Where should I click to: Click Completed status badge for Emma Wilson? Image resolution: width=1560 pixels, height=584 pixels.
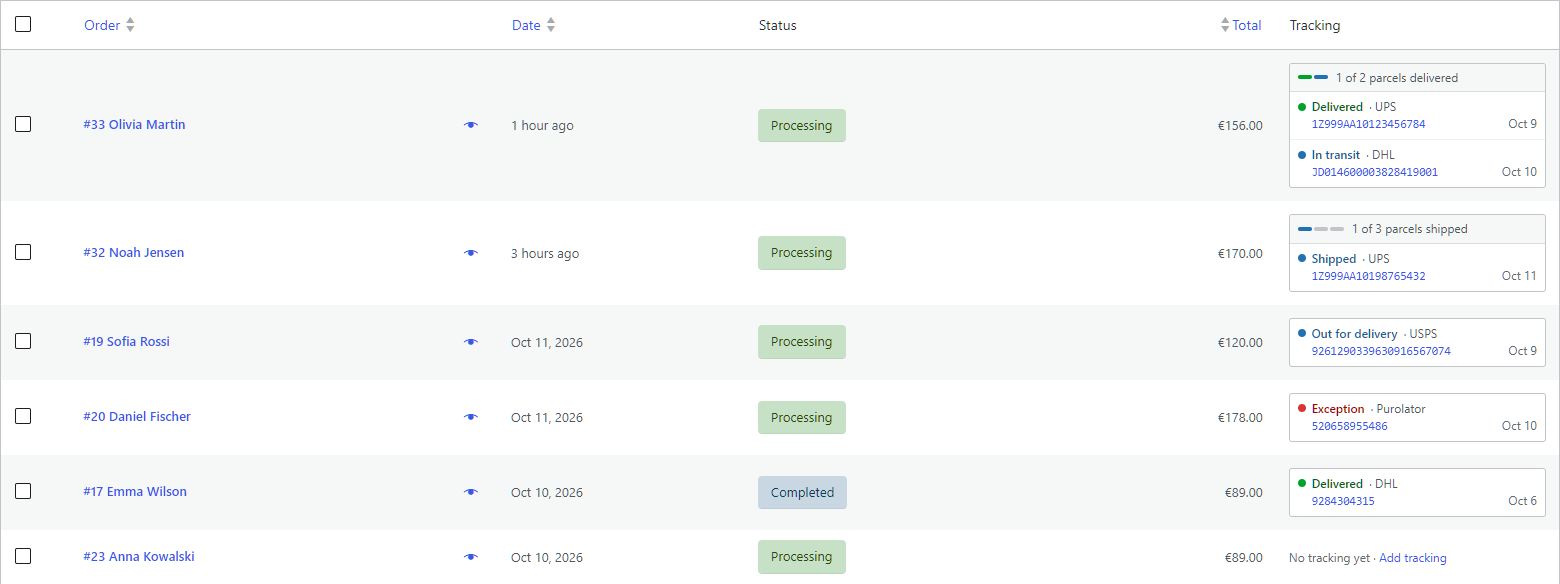(x=802, y=492)
